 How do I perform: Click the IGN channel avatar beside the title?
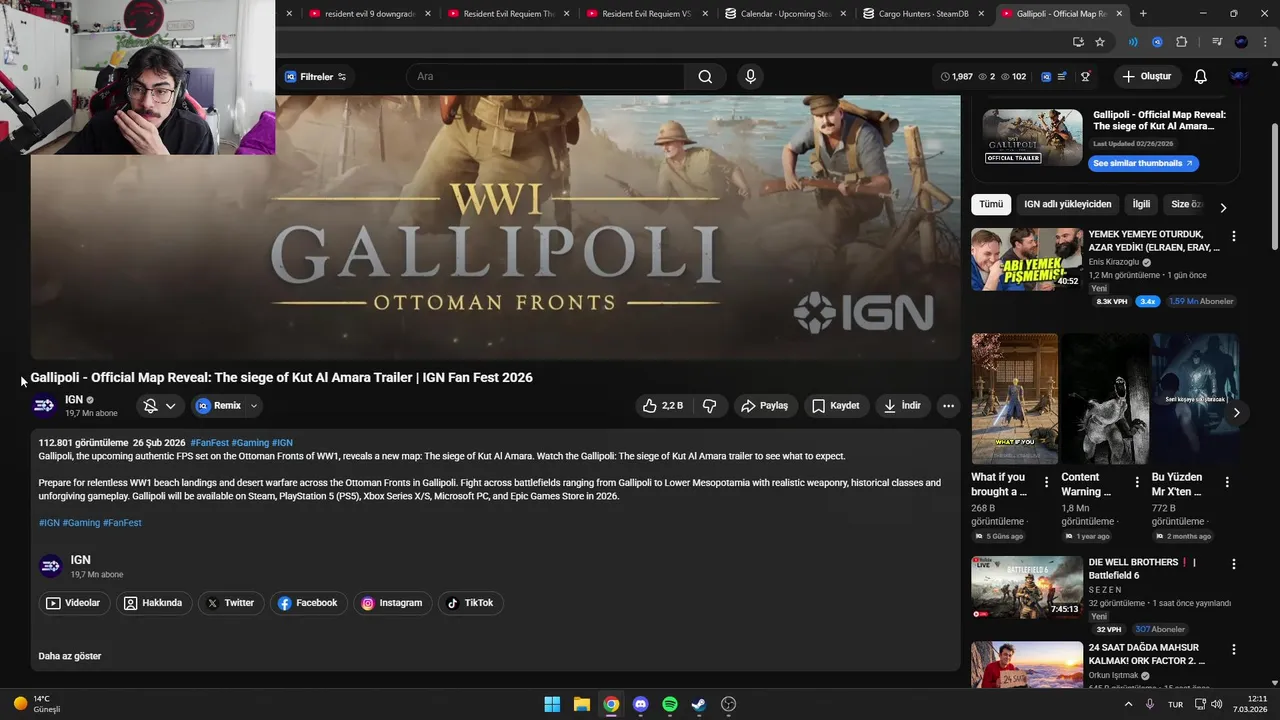click(x=44, y=406)
